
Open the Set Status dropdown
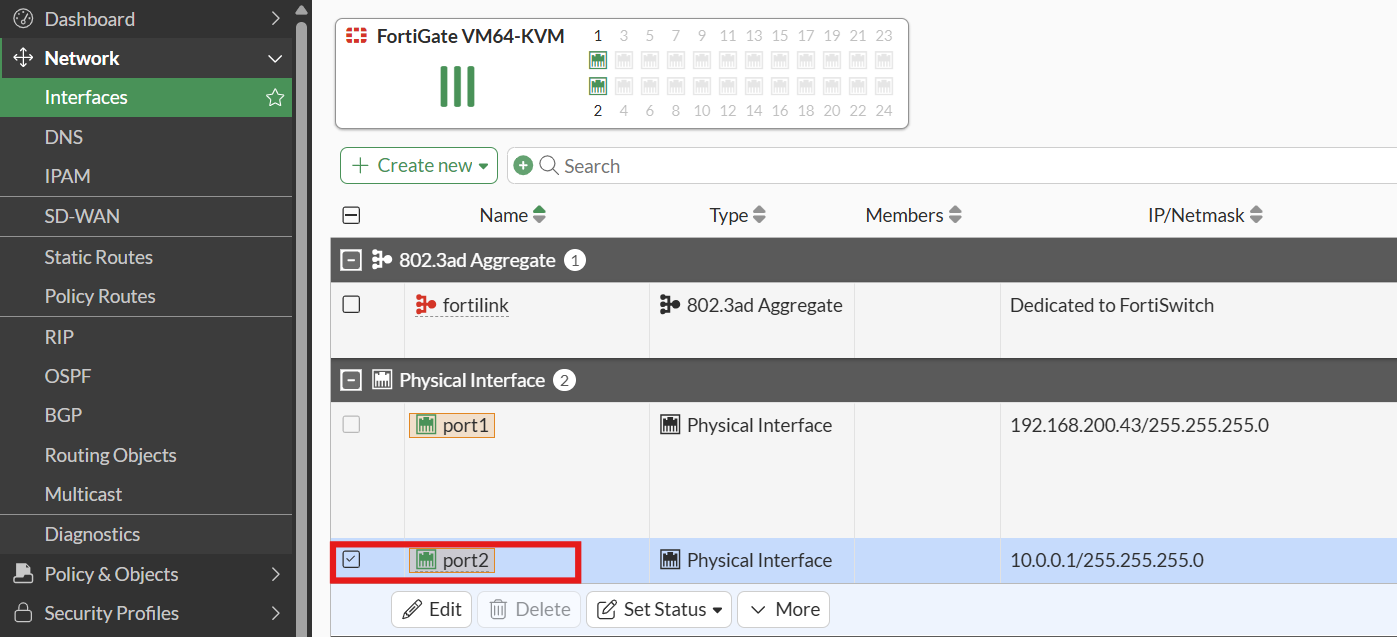(x=659, y=609)
